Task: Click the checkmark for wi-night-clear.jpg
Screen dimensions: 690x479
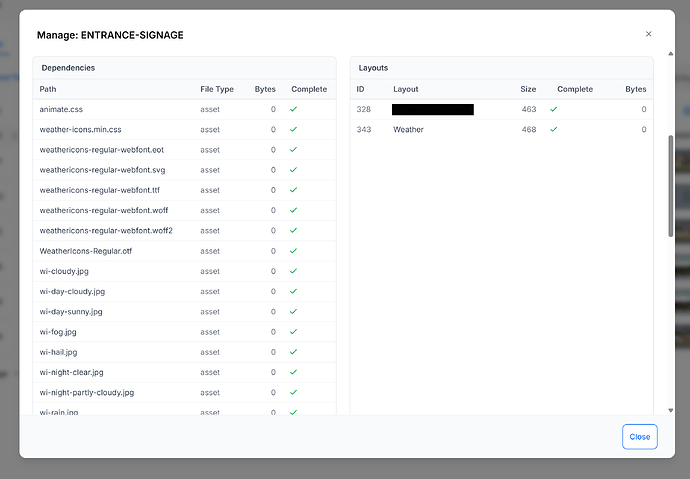Action: 294,372
